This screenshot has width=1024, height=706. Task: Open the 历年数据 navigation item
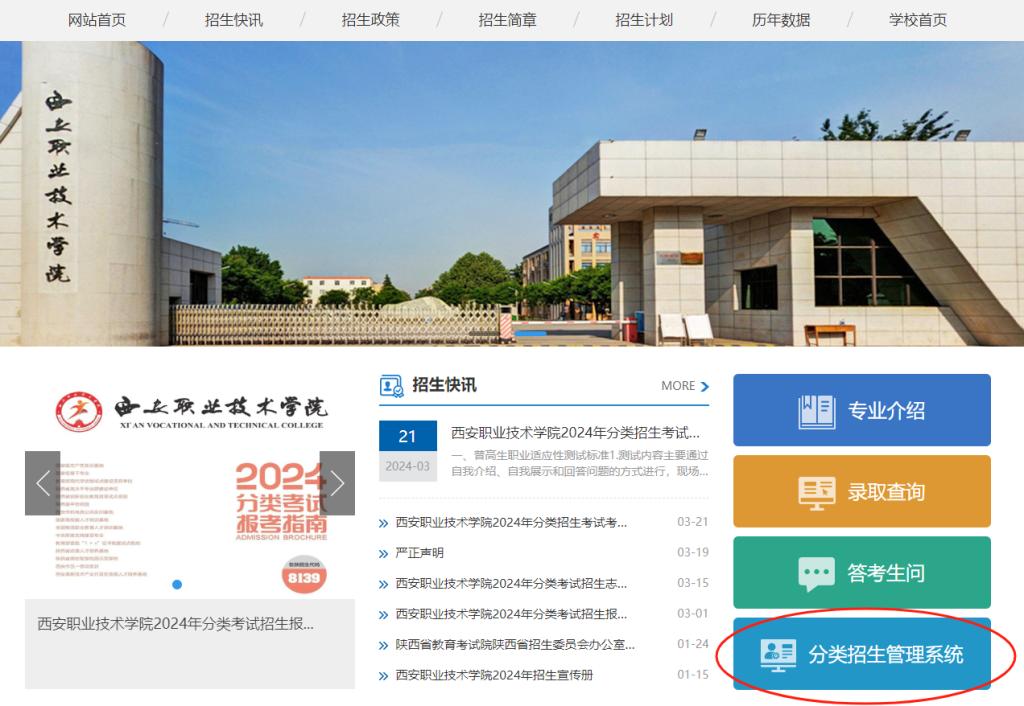(x=781, y=20)
